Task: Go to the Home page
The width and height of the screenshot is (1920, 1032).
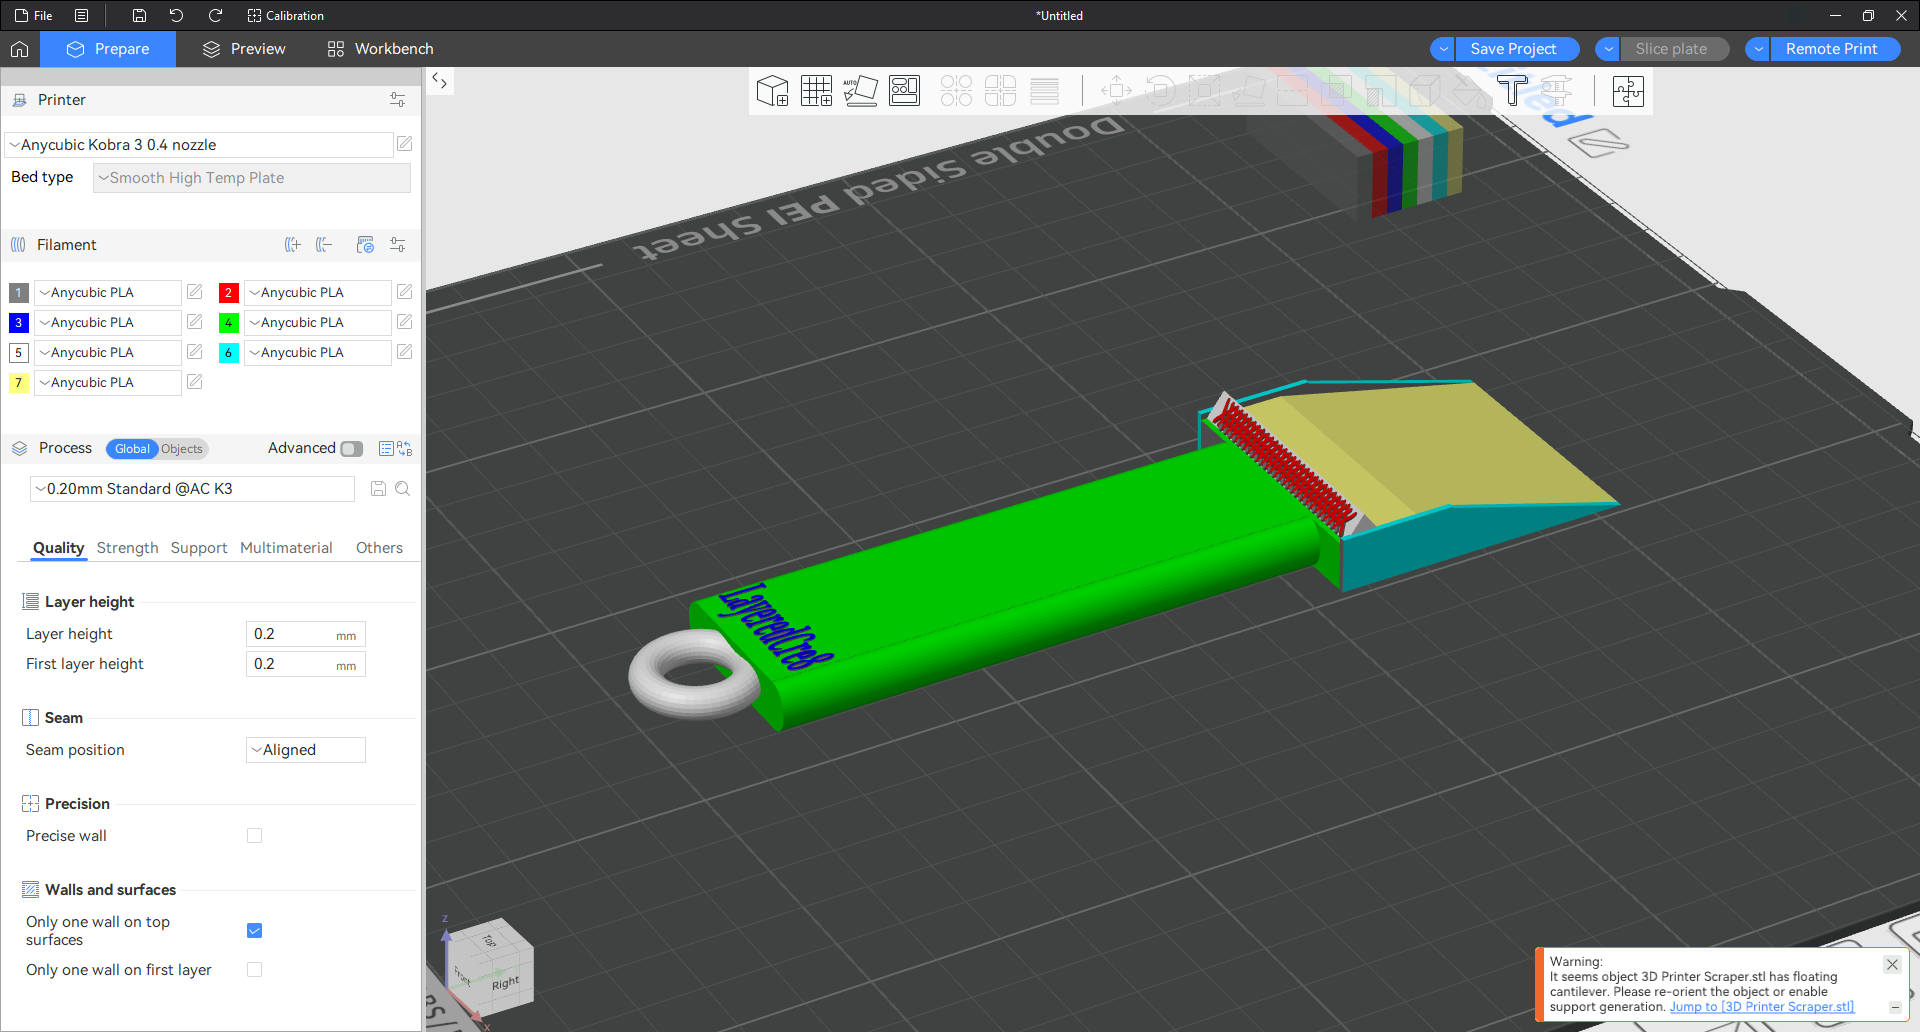Action: [19, 49]
